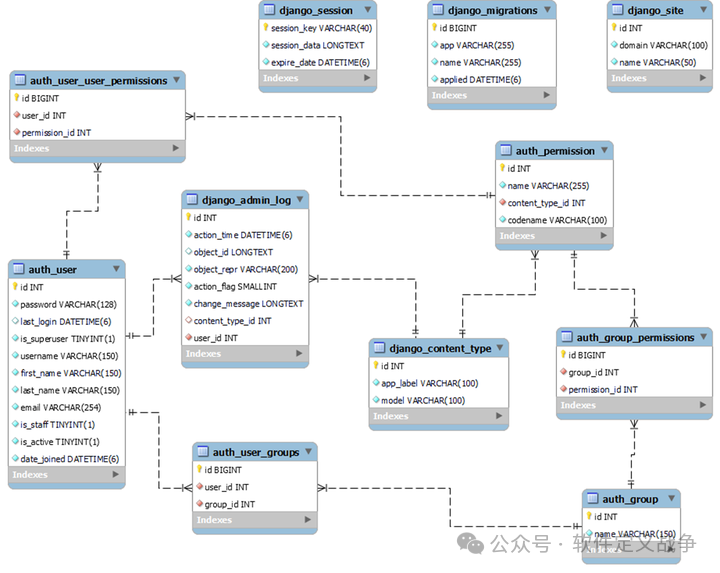Select the date_joined DATETIME(6) column
This screenshot has height=573, width=720.
pyautogui.click(x=67, y=459)
